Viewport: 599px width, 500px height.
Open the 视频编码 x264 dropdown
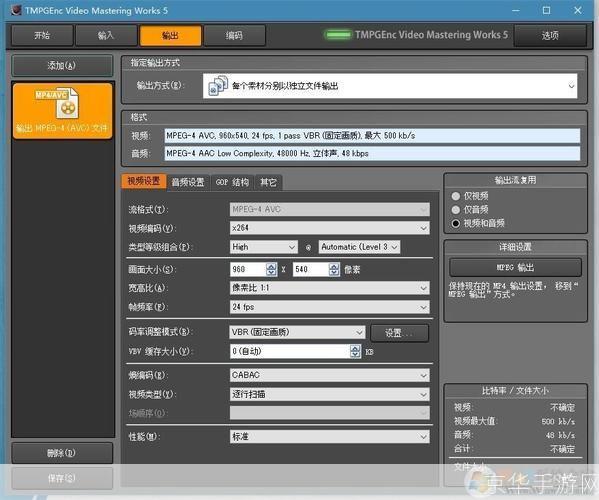(329, 228)
